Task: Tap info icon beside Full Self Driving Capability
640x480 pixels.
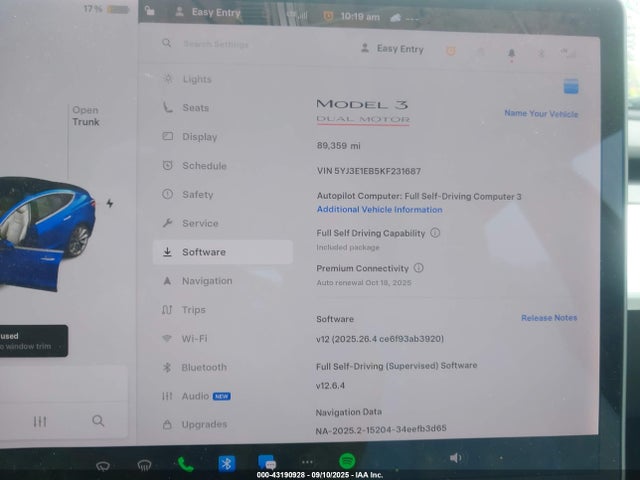Action: coord(435,233)
